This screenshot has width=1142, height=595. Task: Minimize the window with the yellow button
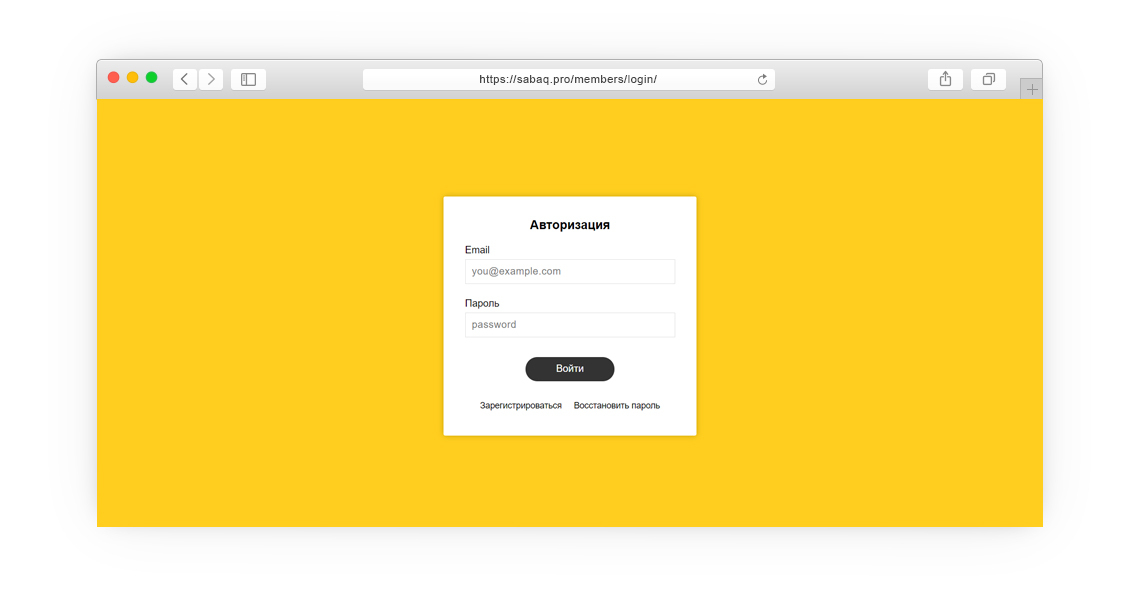[133, 77]
